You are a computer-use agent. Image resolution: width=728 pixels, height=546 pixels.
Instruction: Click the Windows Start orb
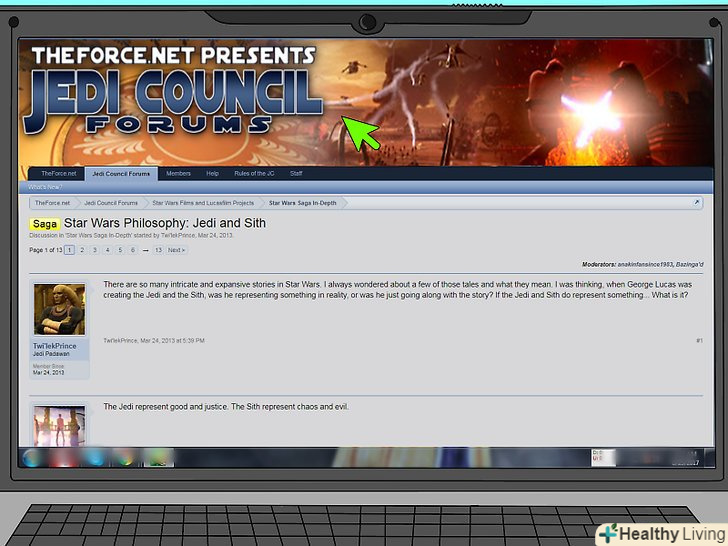[32, 458]
